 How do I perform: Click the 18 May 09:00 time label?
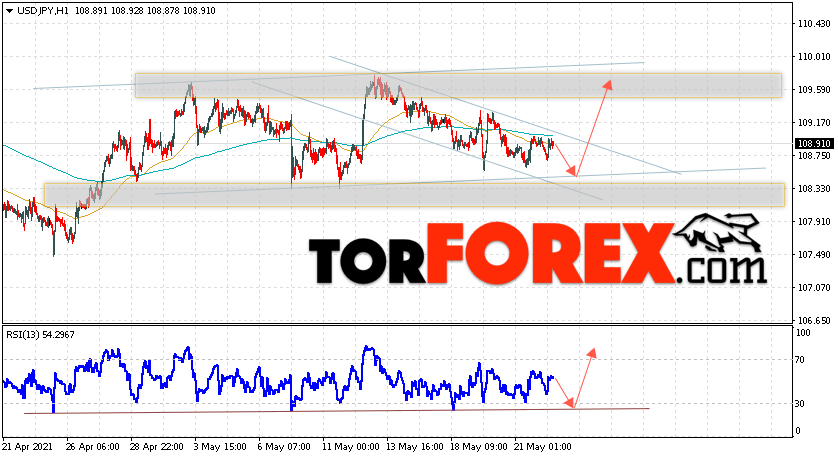pos(479,447)
